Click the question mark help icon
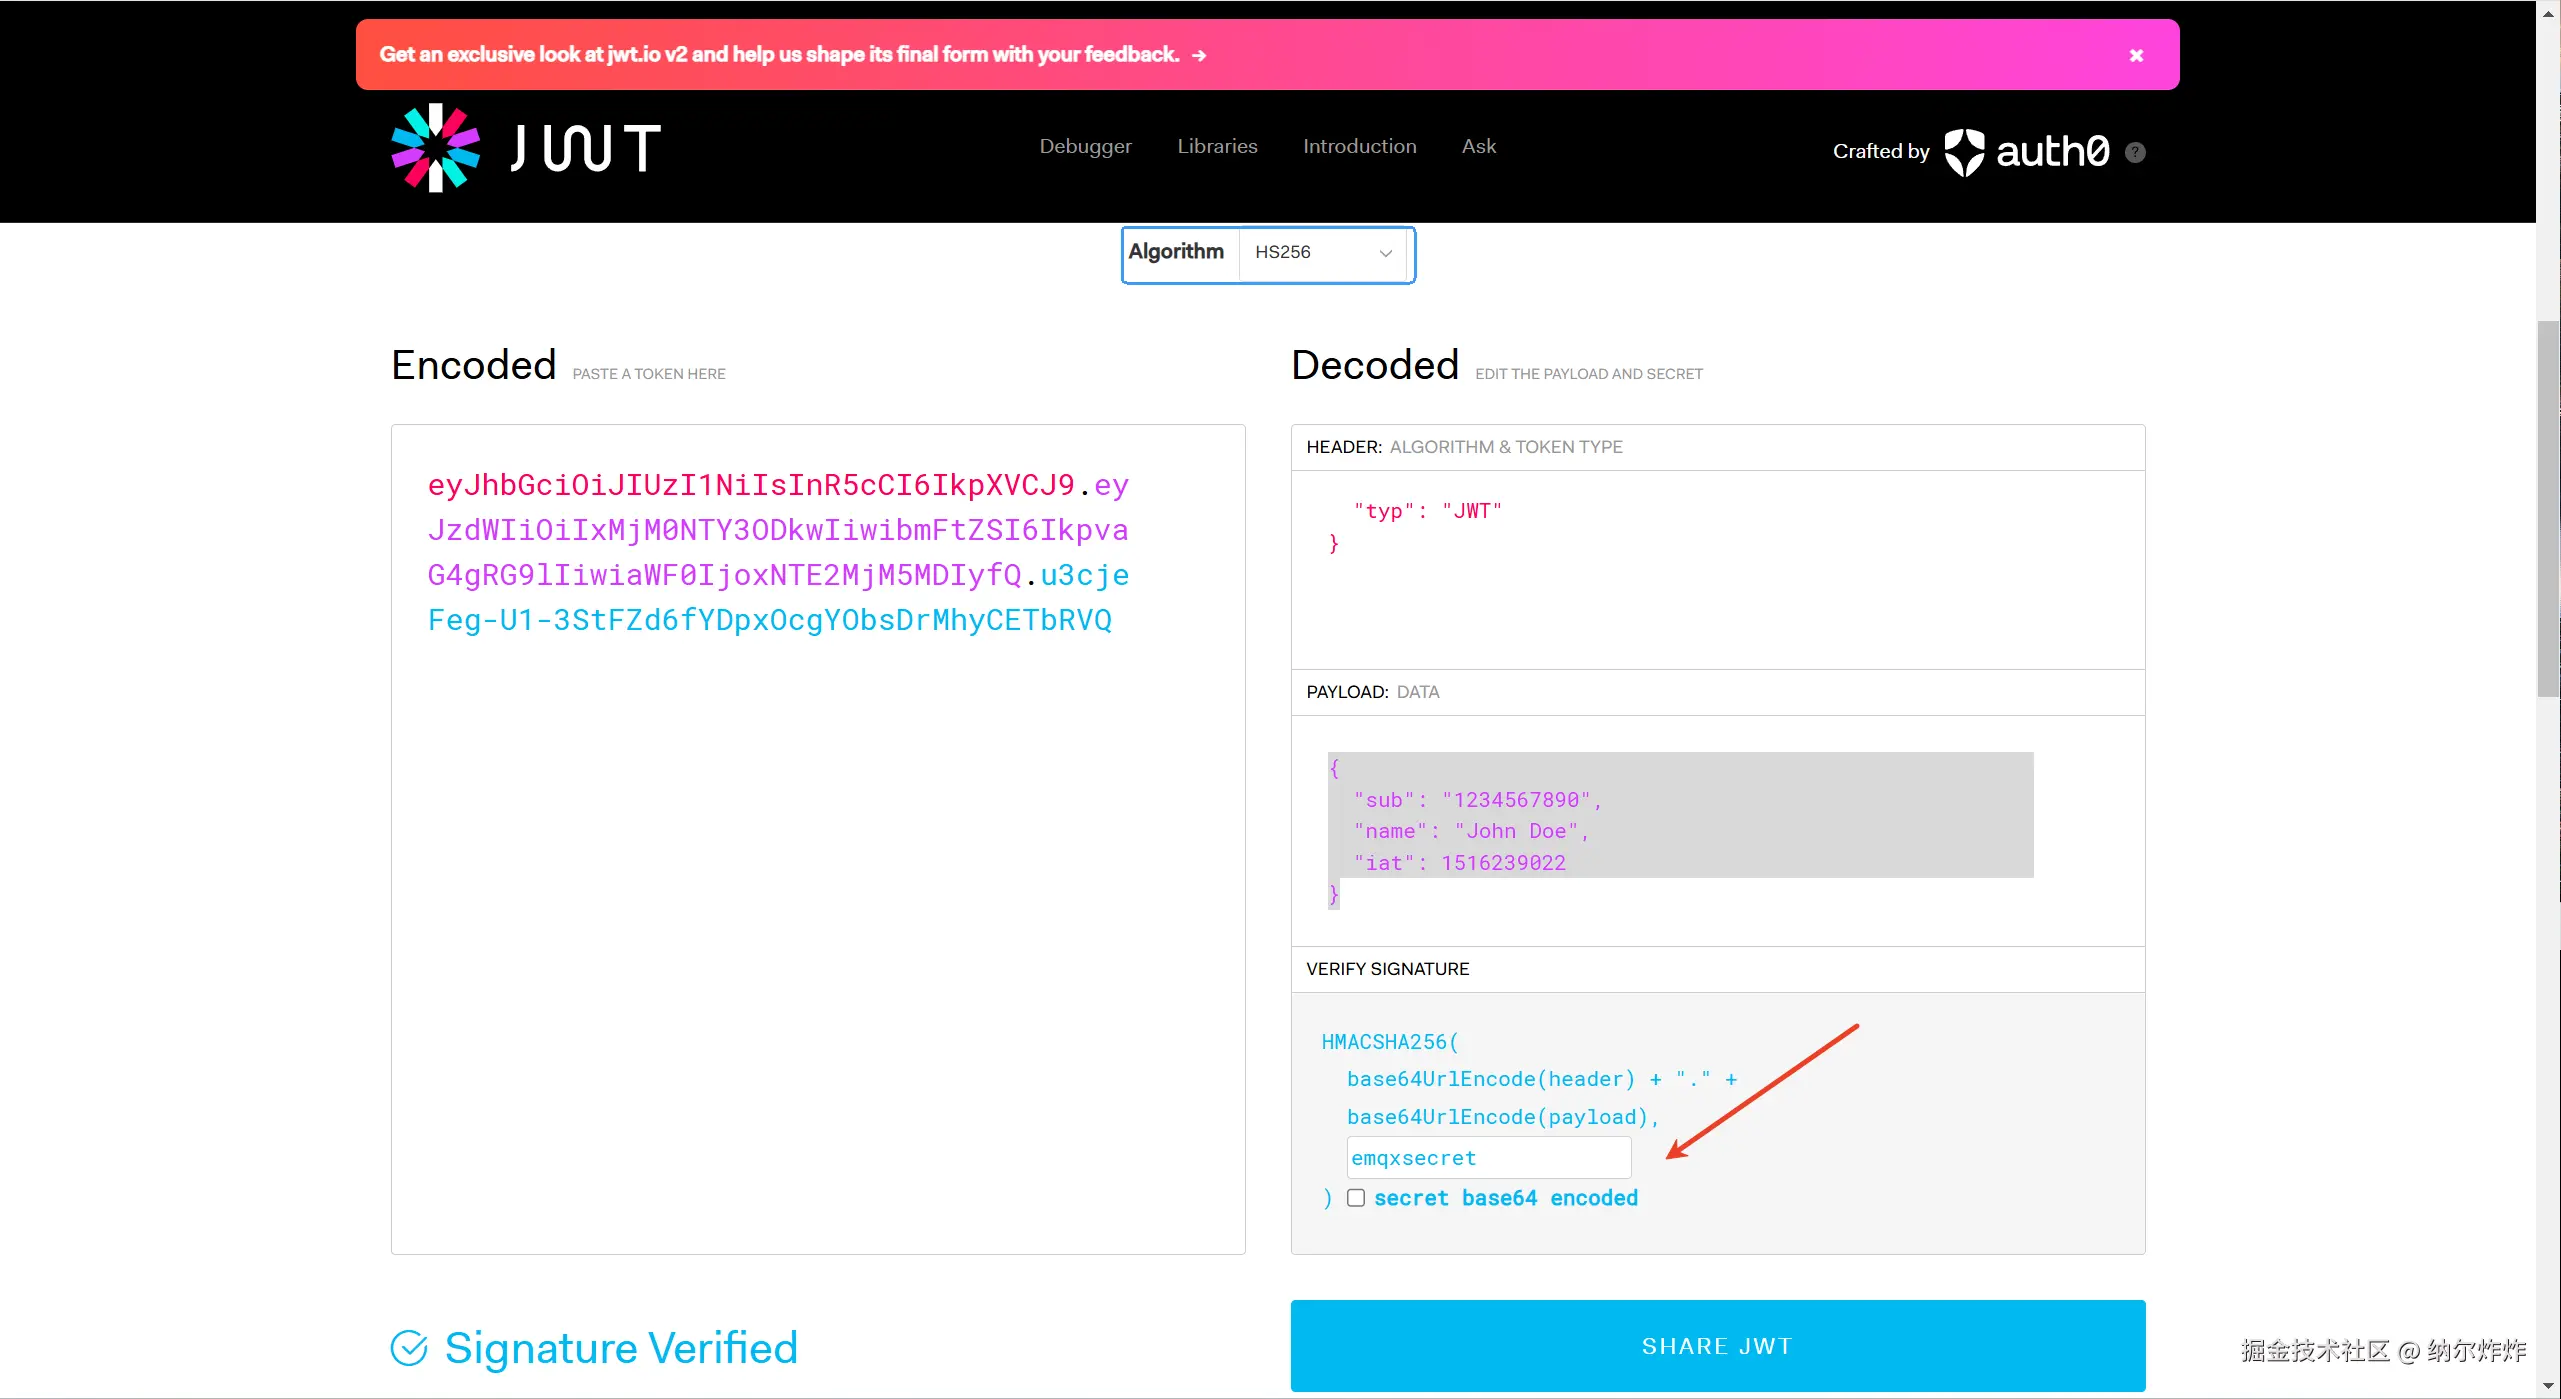This screenshot has width=2561, height=1399. (2135, 152)
